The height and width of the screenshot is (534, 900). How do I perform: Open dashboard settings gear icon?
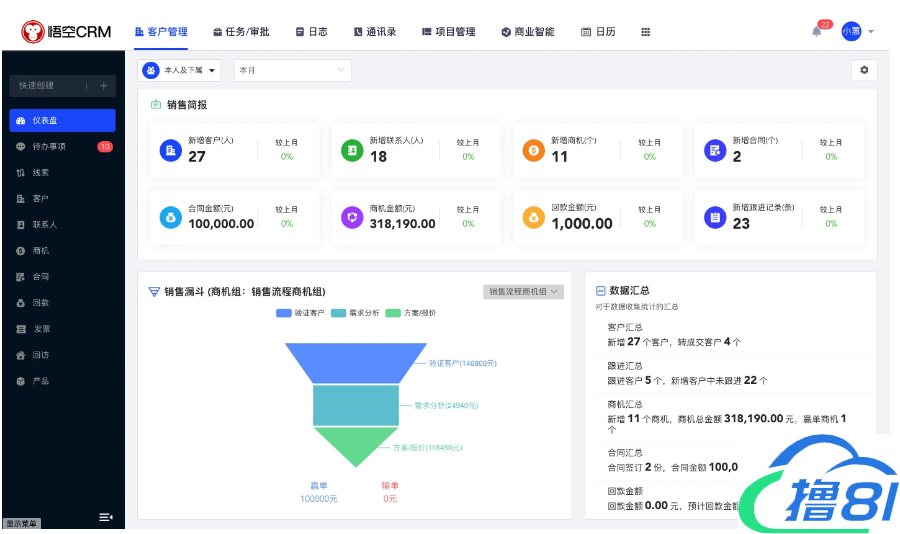tap(864, 70)
